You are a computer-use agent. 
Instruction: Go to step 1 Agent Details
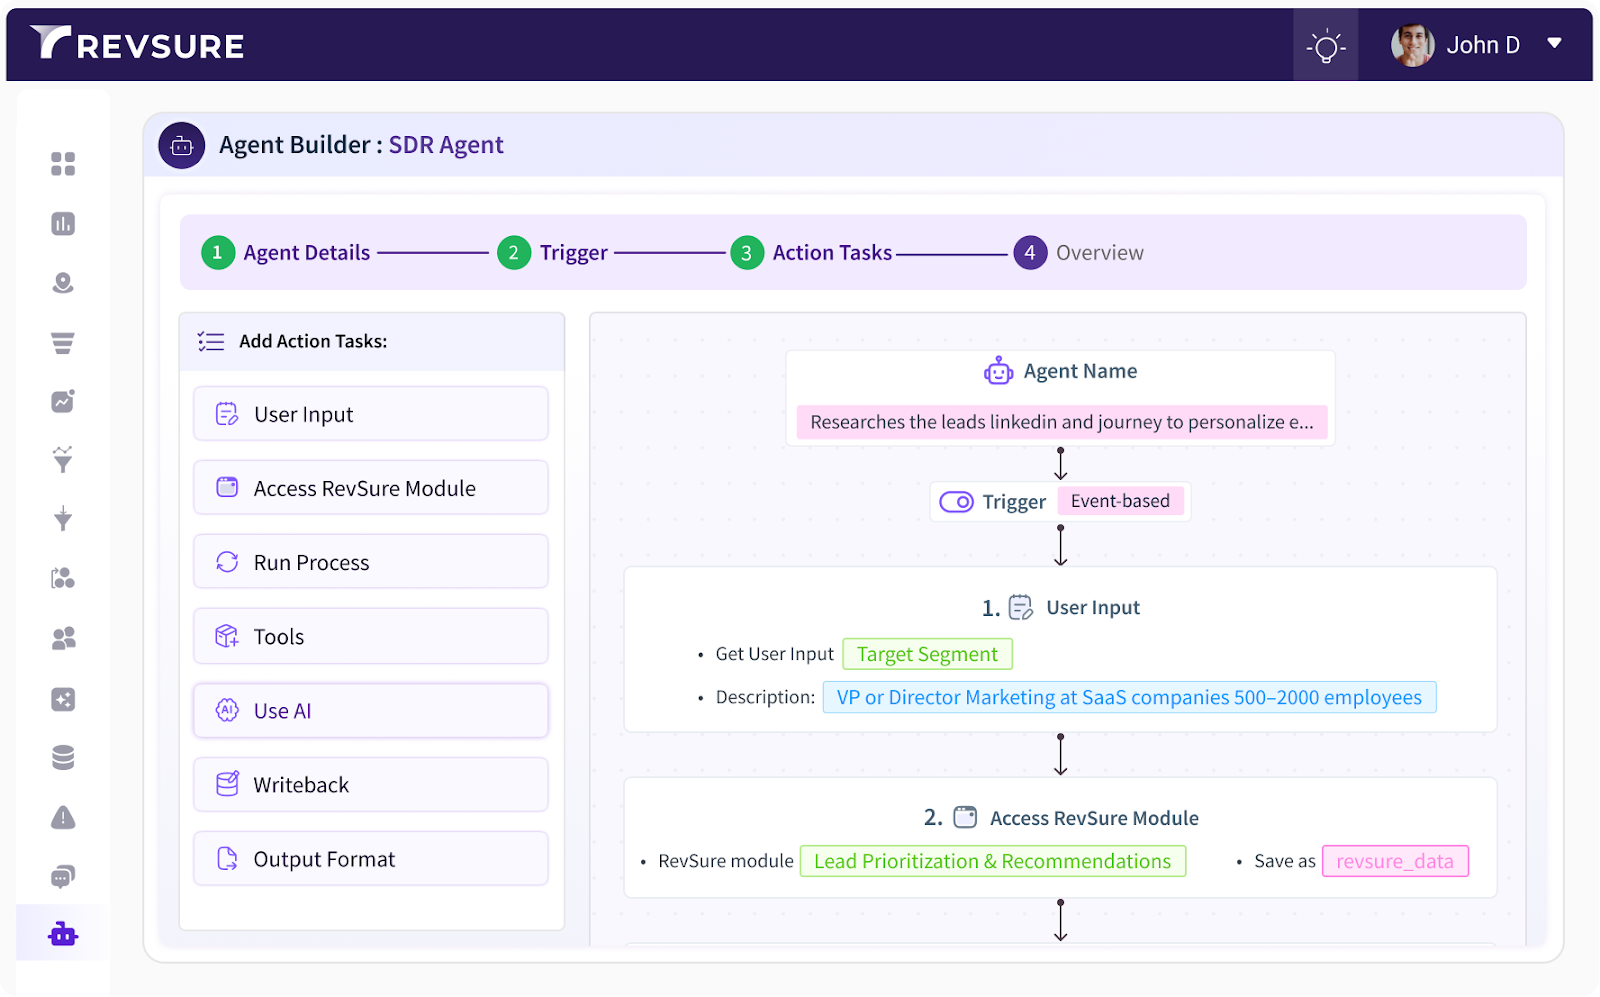tap(286, 253)
